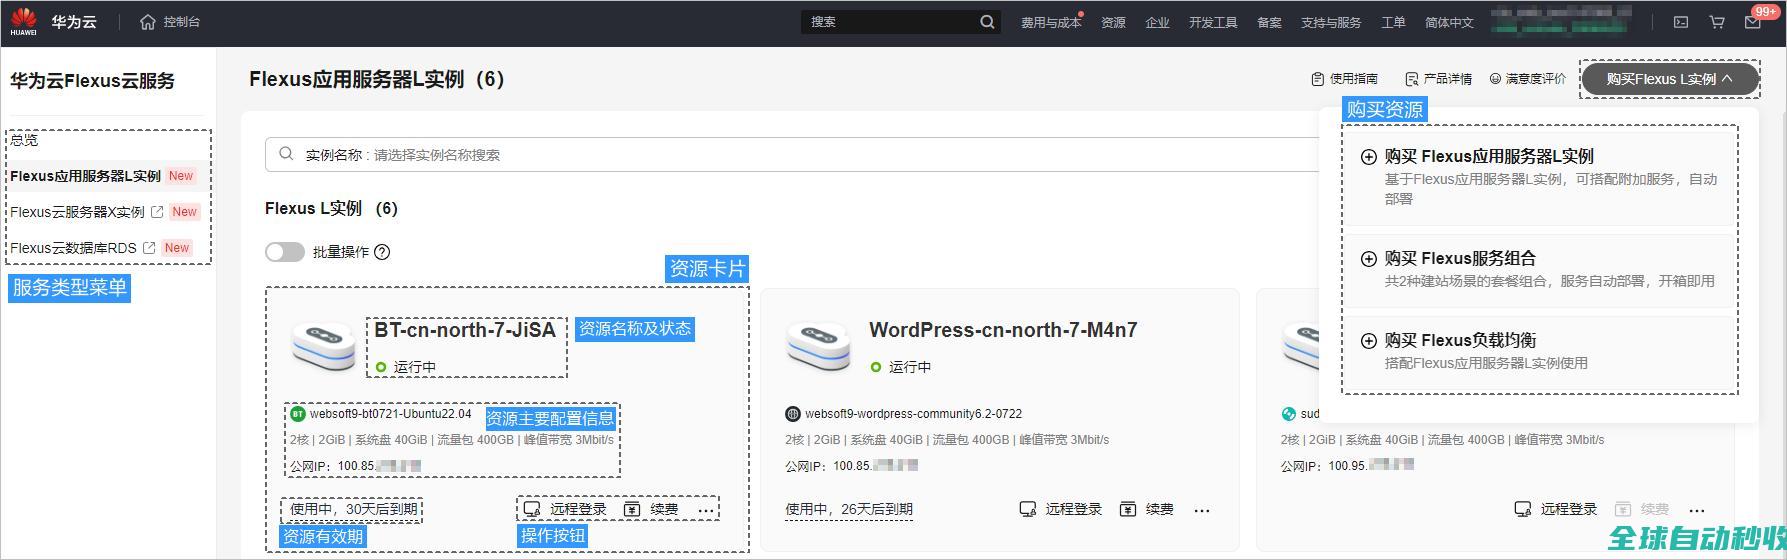Open 满意度评价 feedback link
Viewport: 1787px width, 560px height.
[x=1527, y=79]
